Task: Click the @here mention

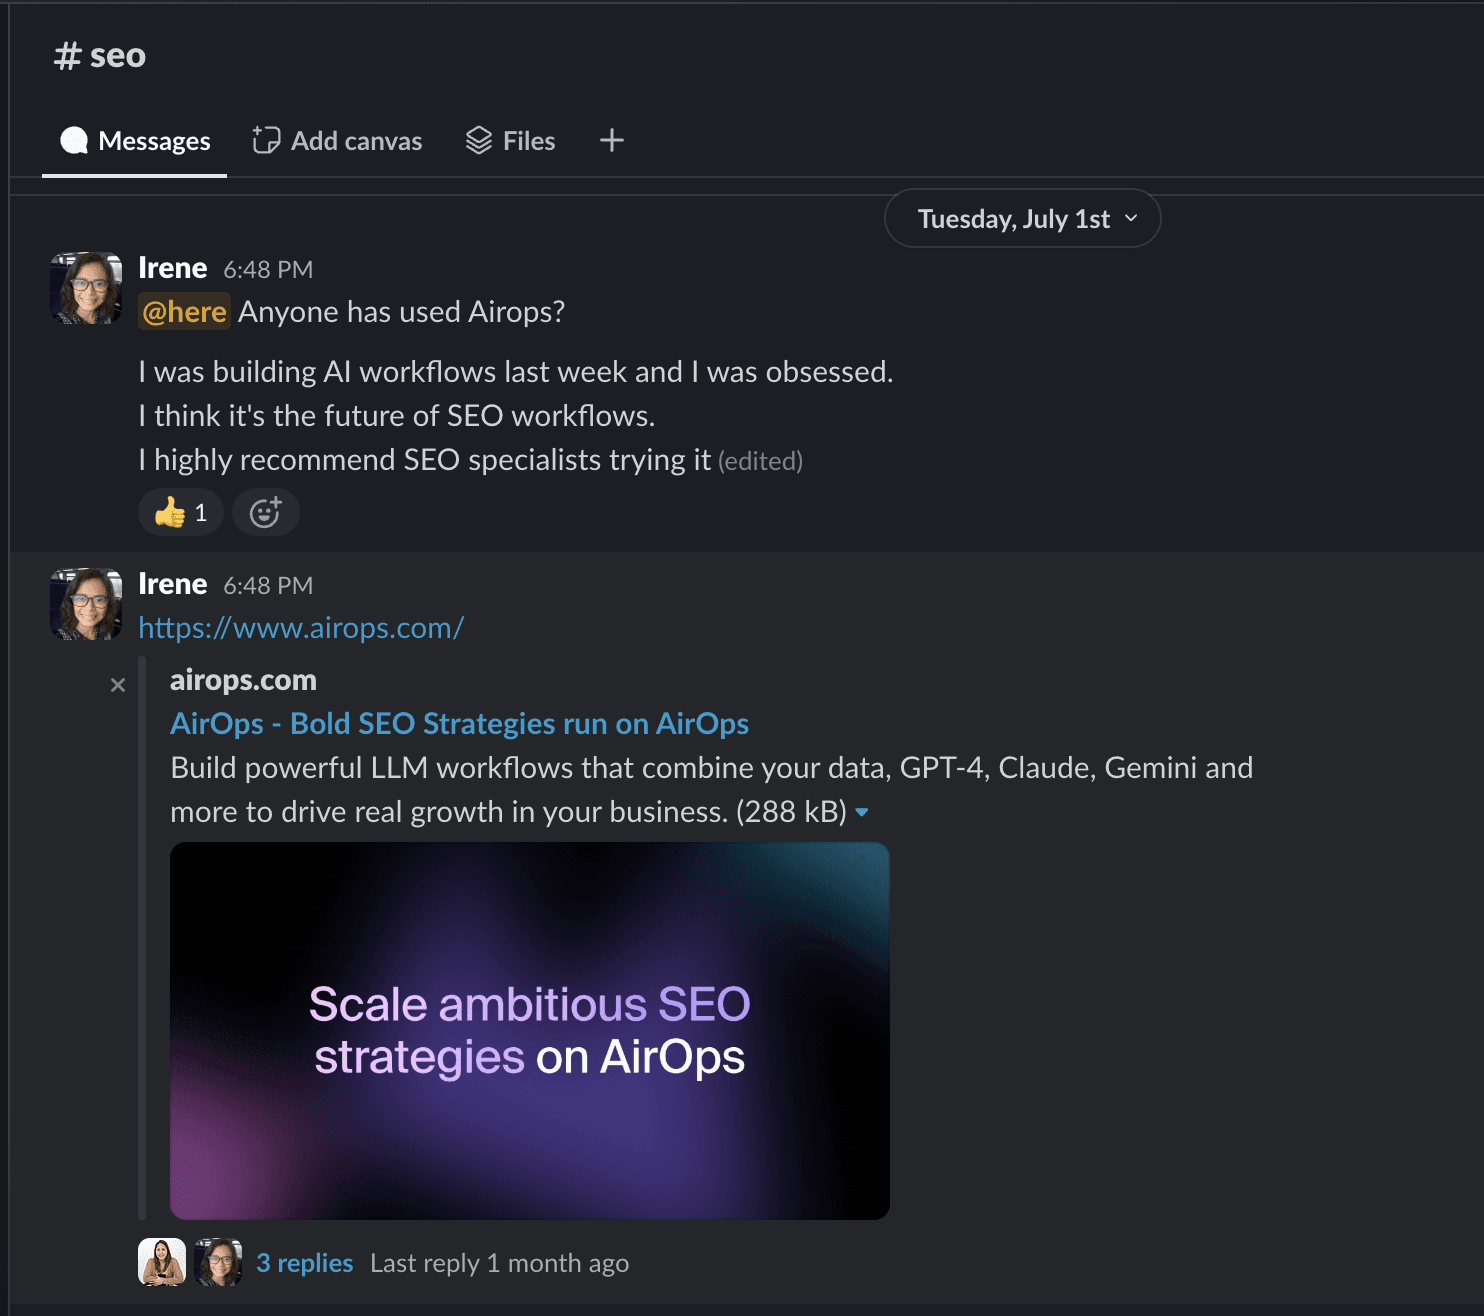Action: (184, 312)
